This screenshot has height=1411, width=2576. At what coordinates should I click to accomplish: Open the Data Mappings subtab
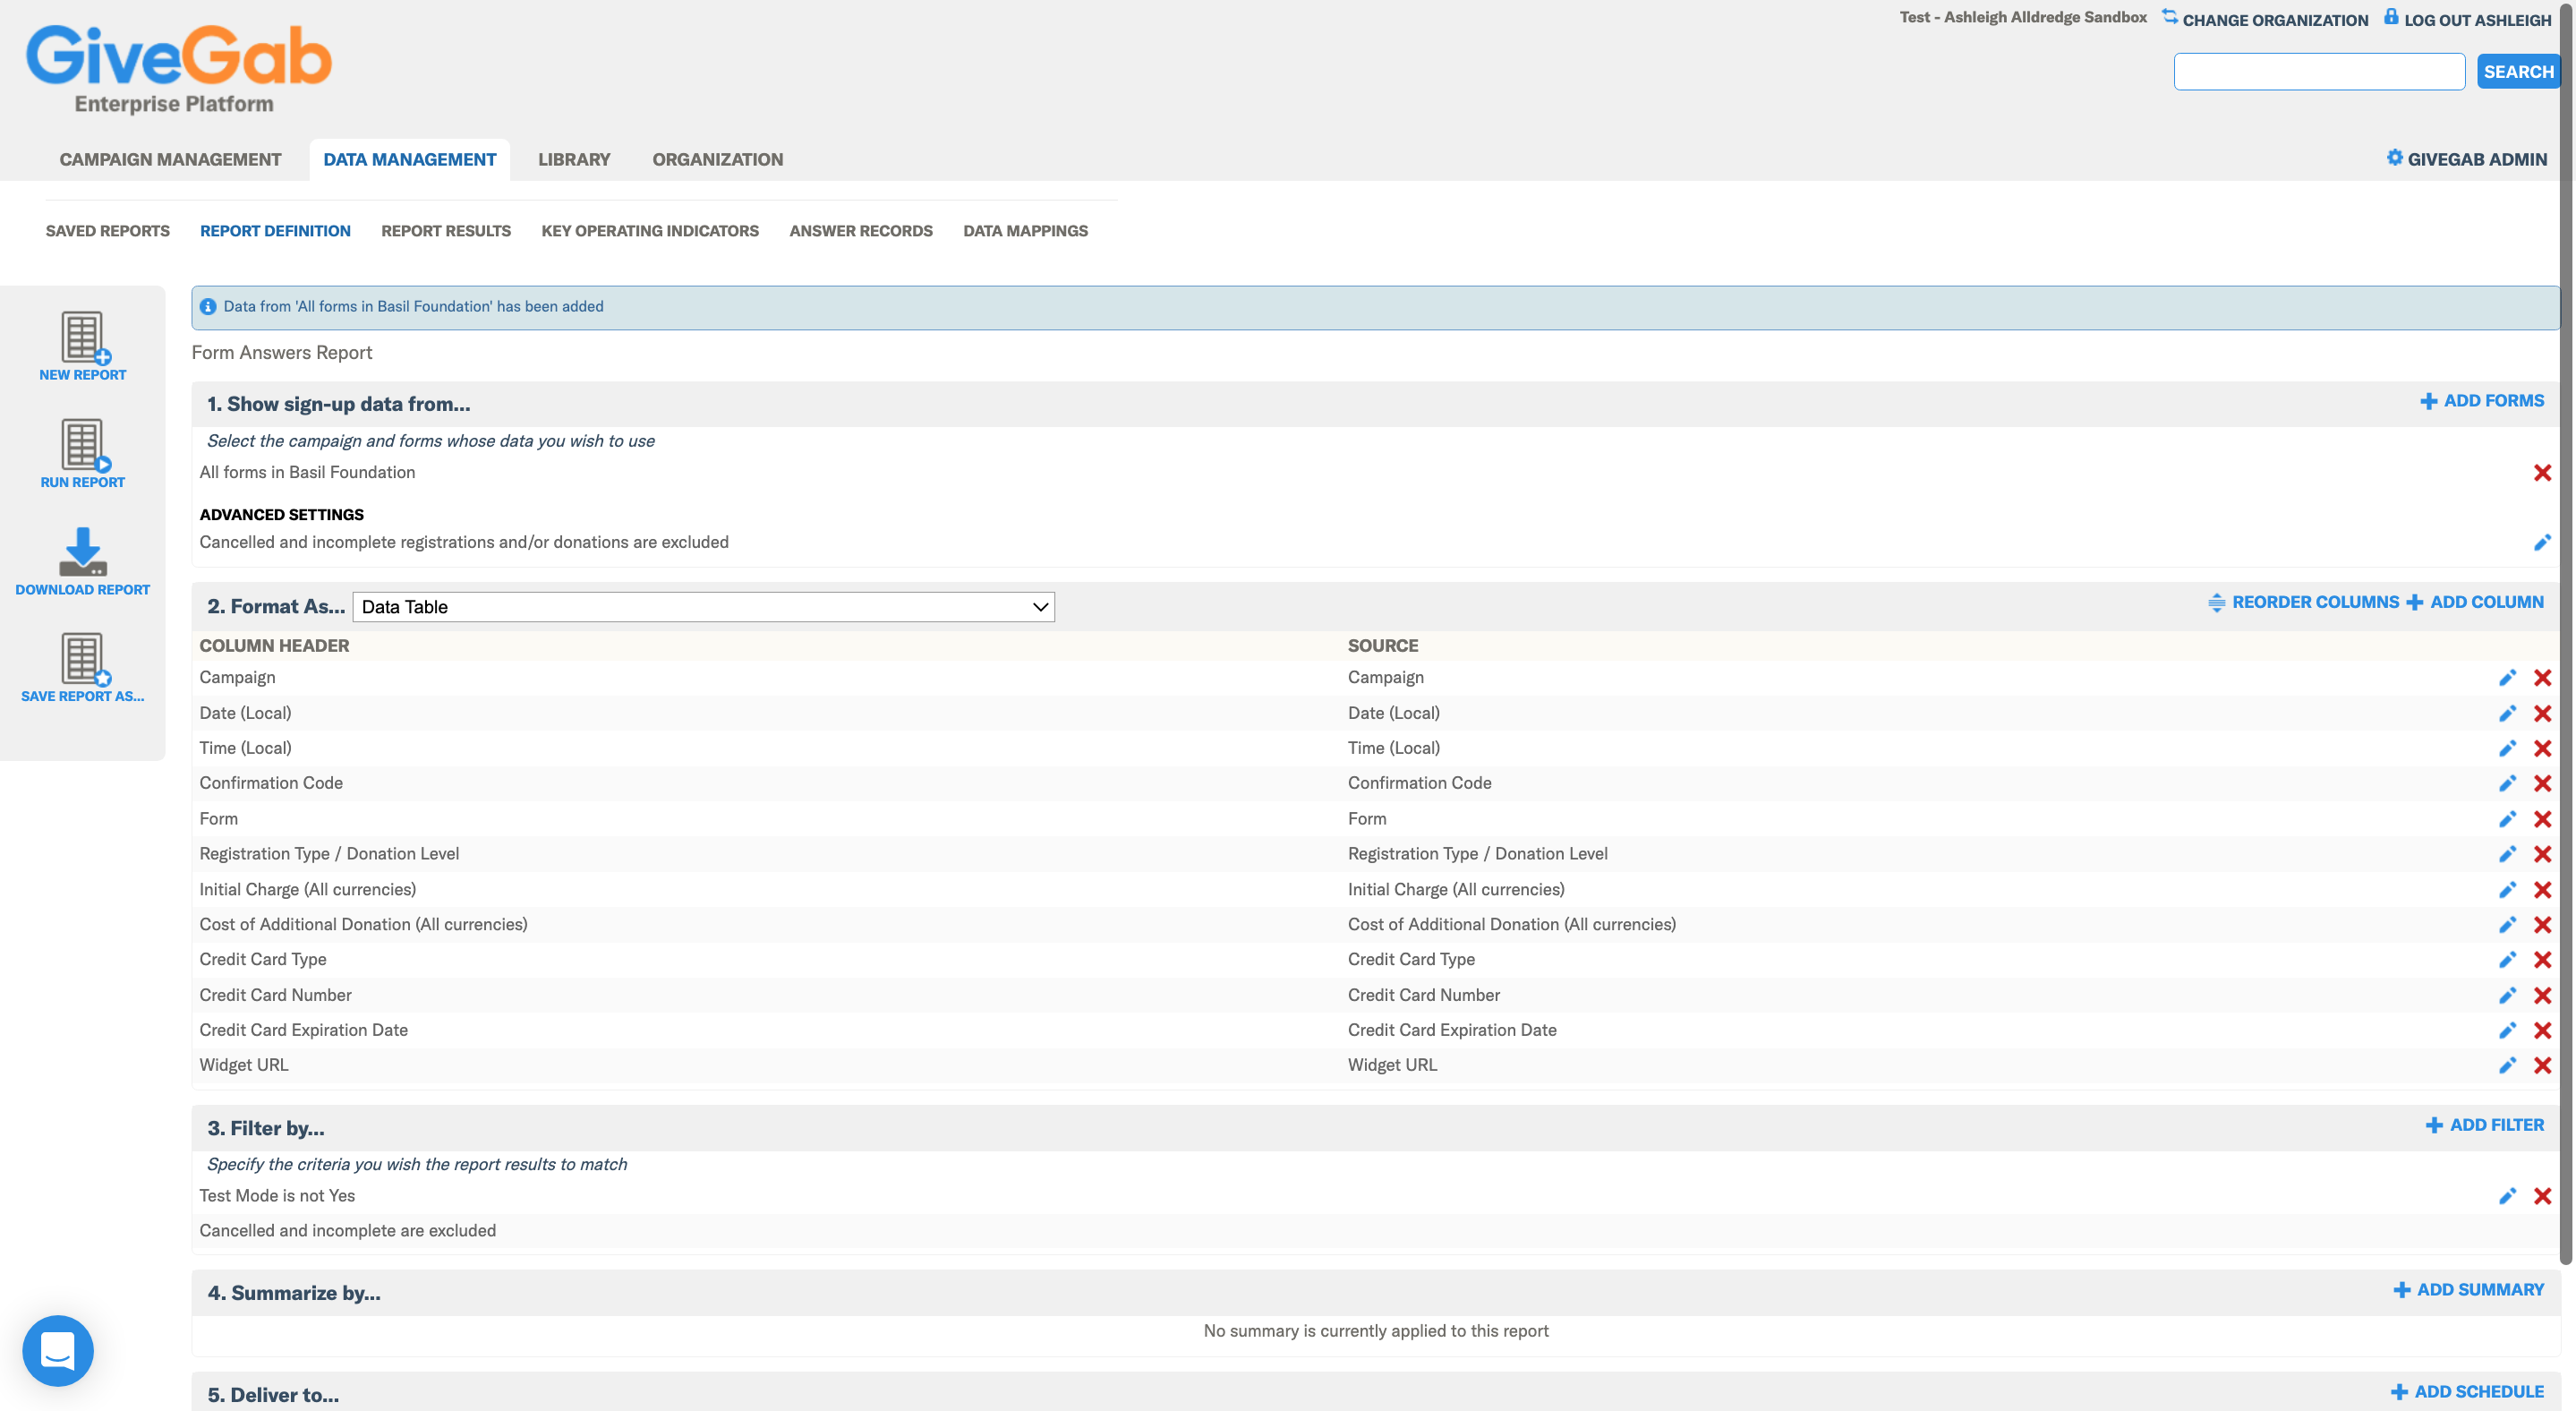tap(1025, 231)
